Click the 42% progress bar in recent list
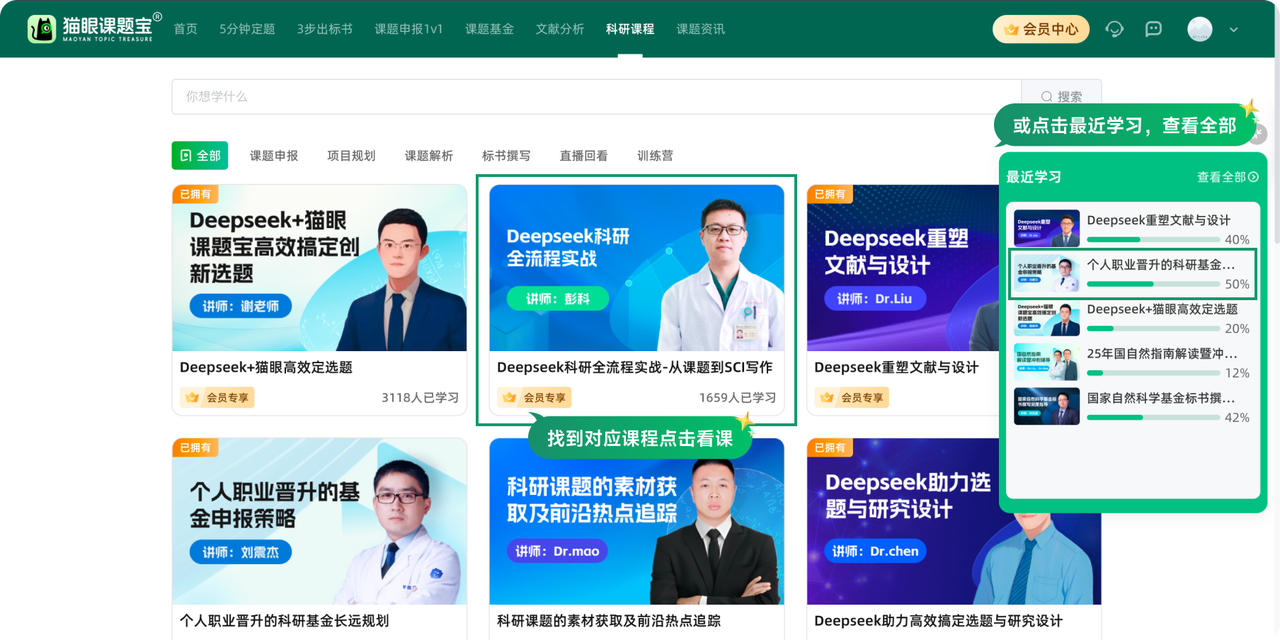Screen dimensions: 1280x640 point(1153,417)
